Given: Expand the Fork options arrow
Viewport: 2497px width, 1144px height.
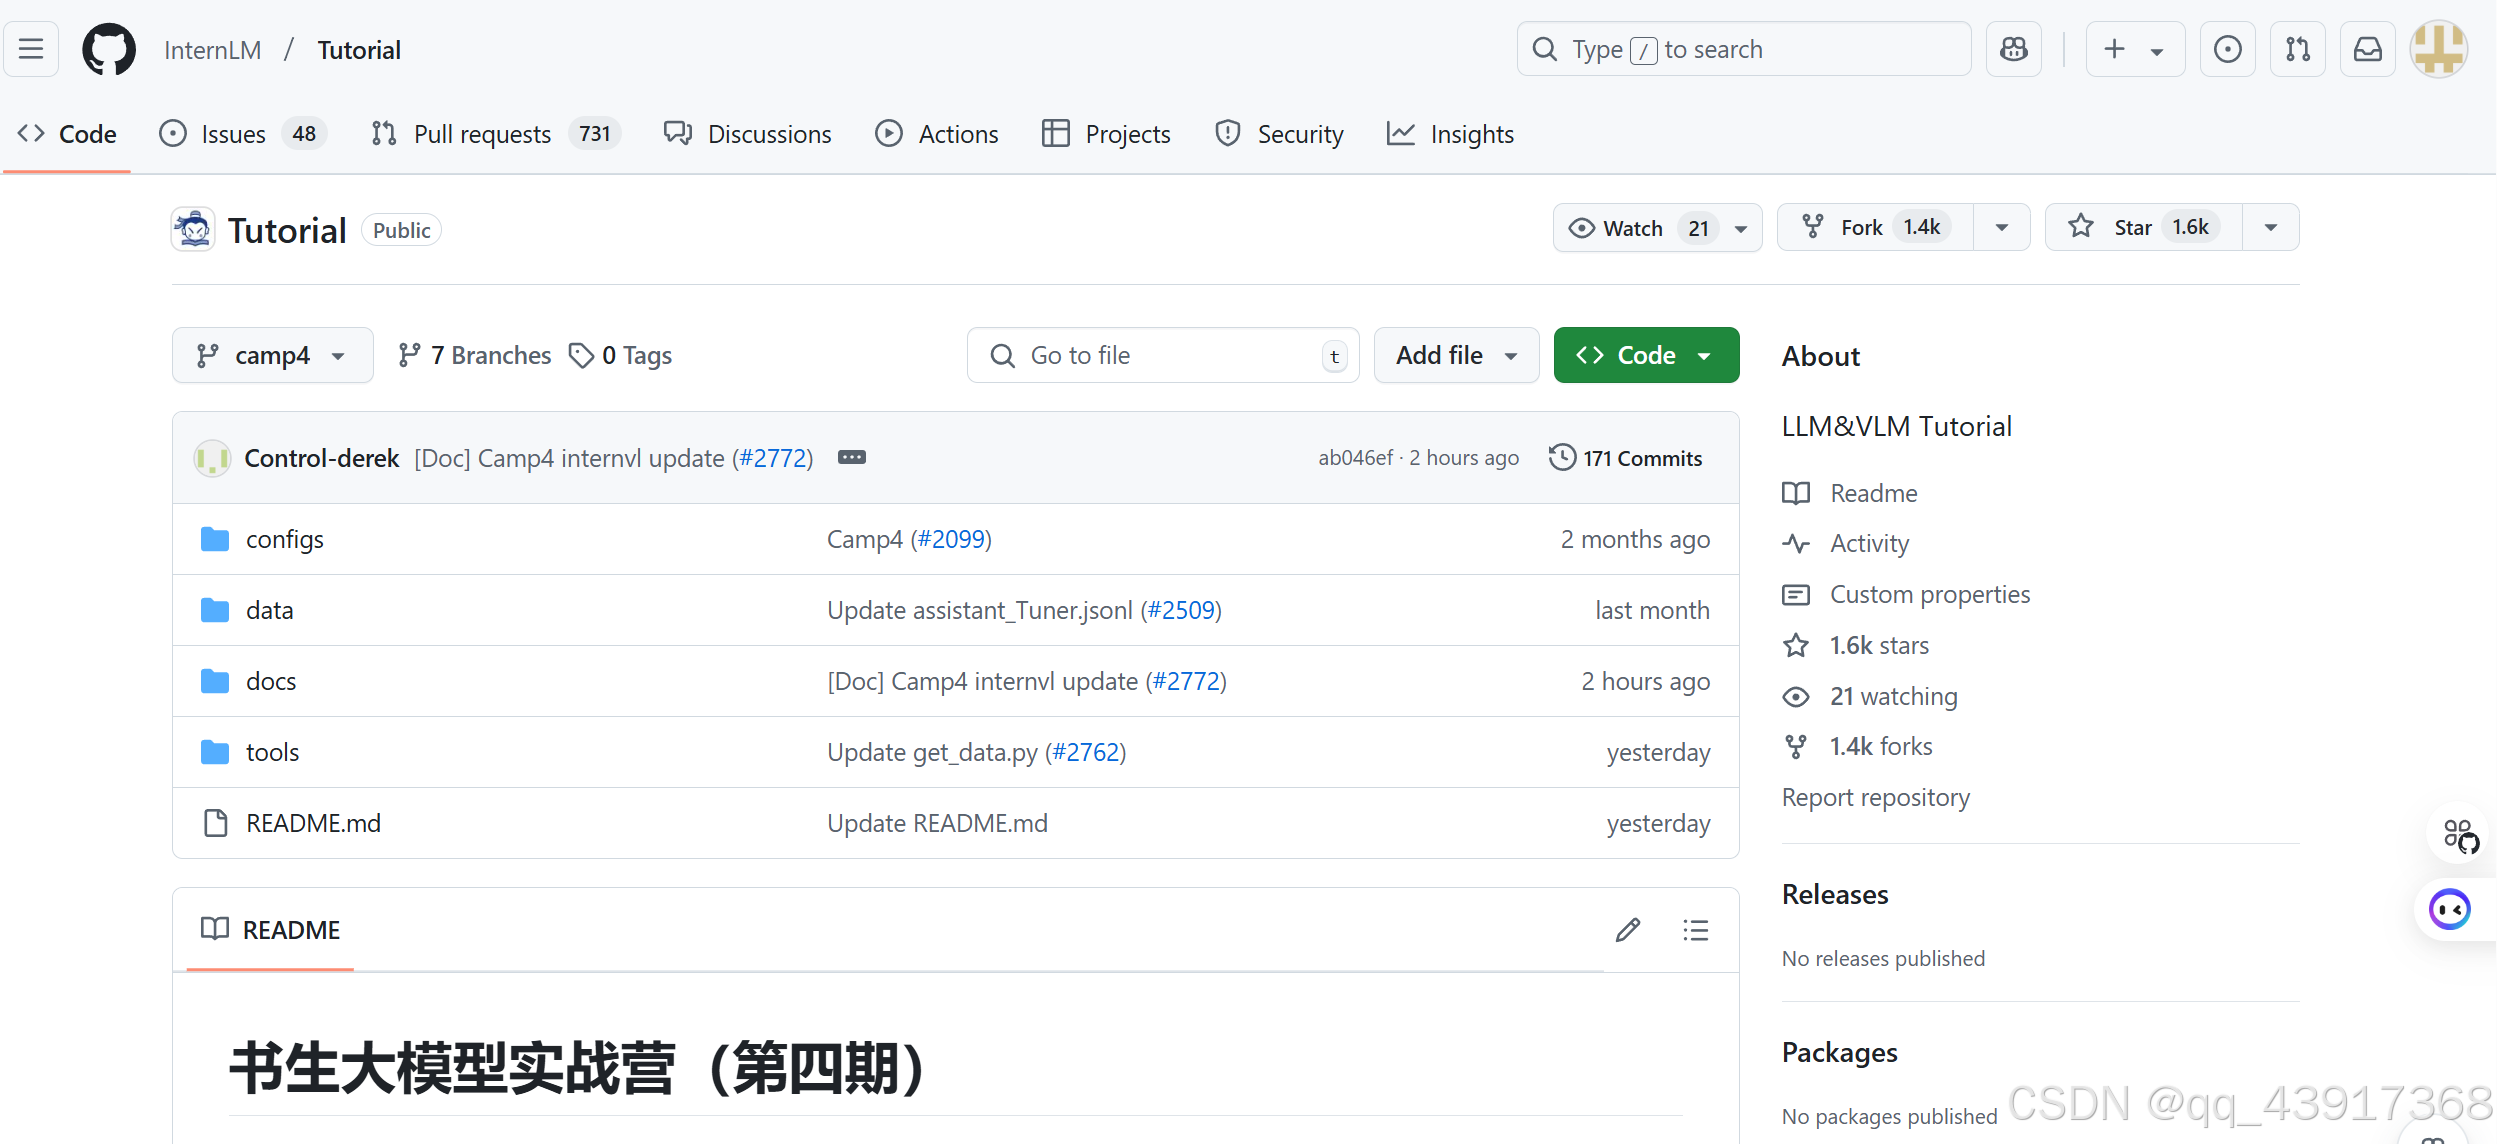Looking at the screenshot, I should point(2001,227).
